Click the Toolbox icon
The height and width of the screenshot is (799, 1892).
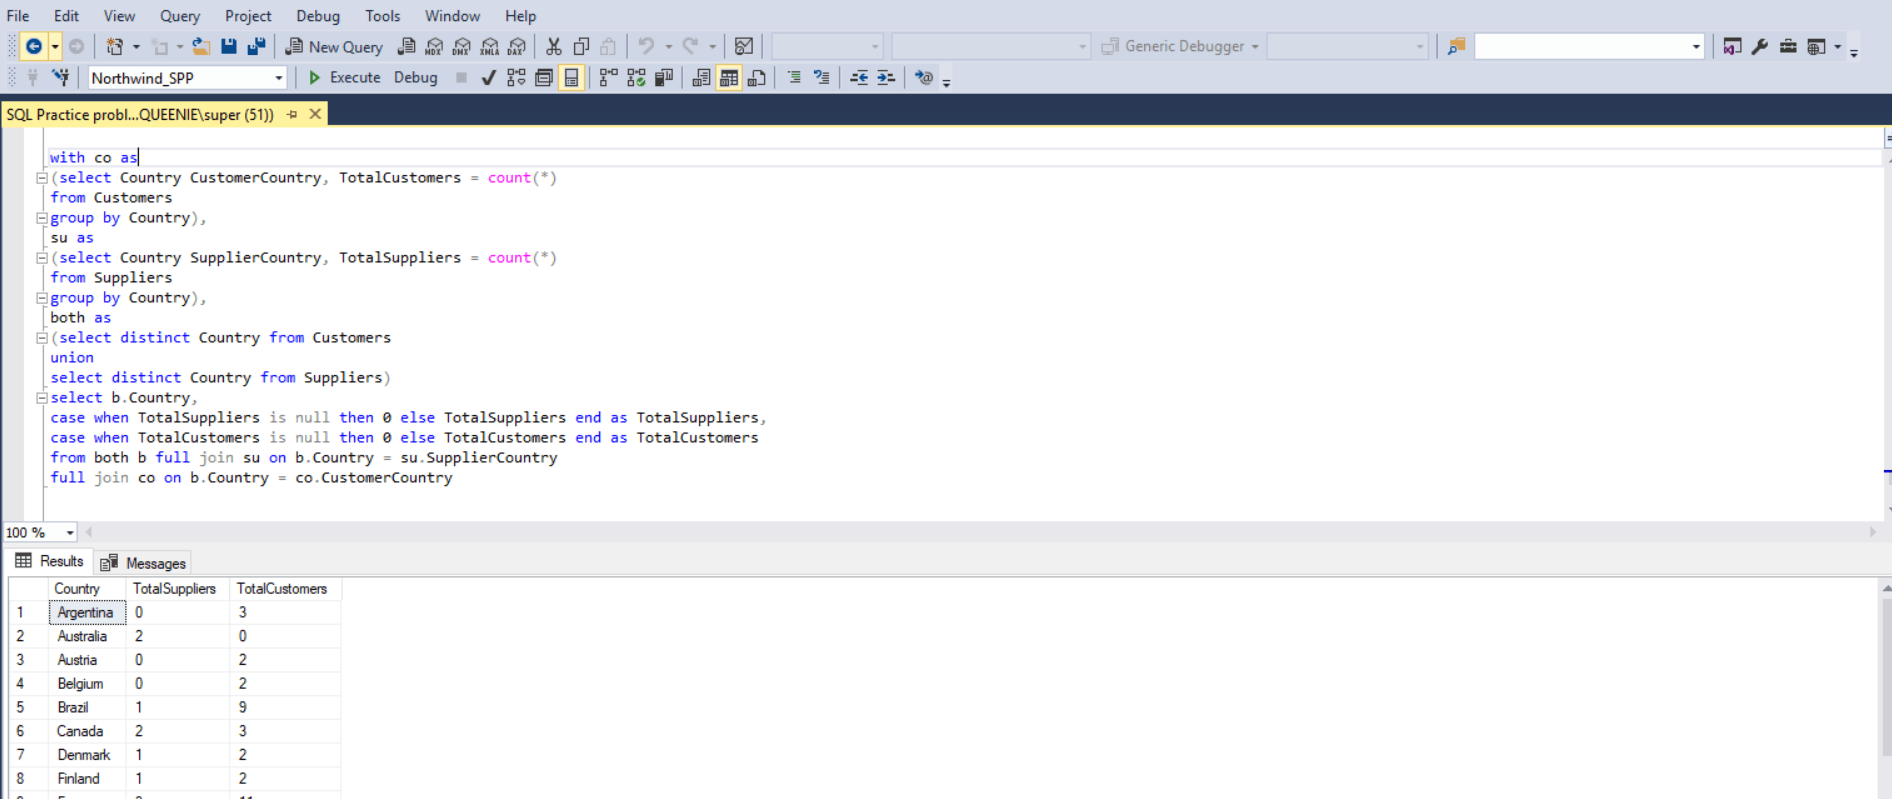pyautogui.click(x=1788, y=46)
